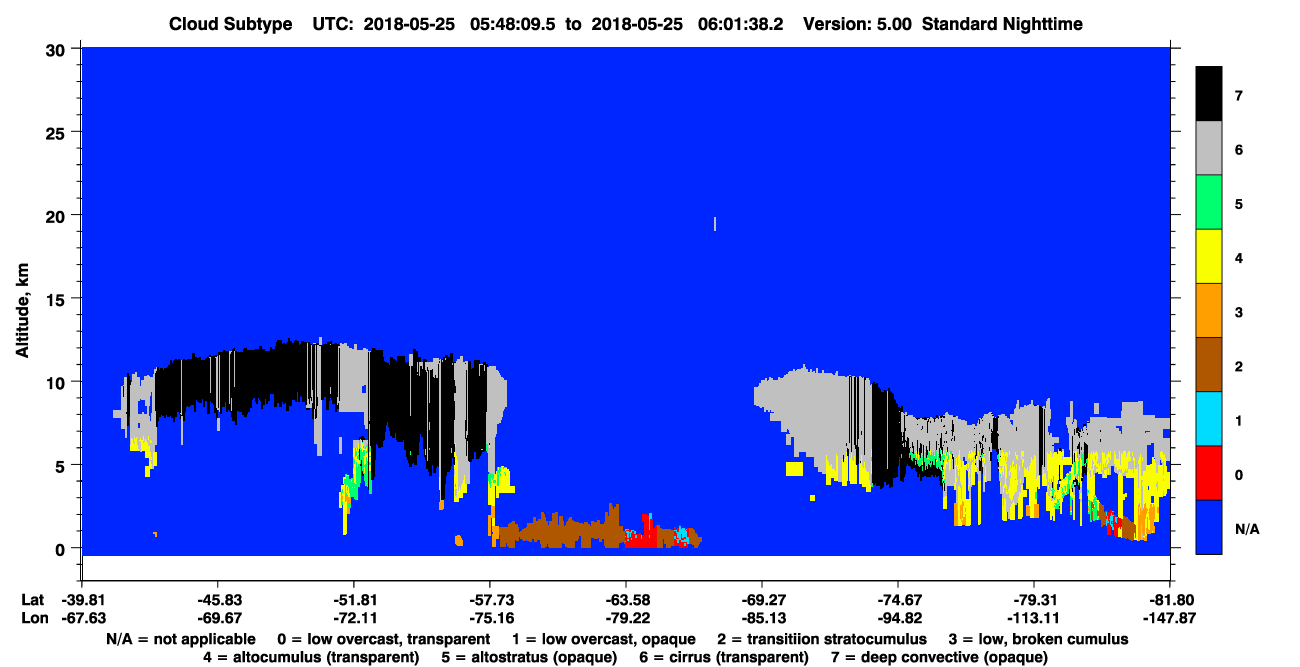Click legend text '2 = transitiion stratocumulus'
Screen dimensions: 1300x667
(x=822, y=638)
